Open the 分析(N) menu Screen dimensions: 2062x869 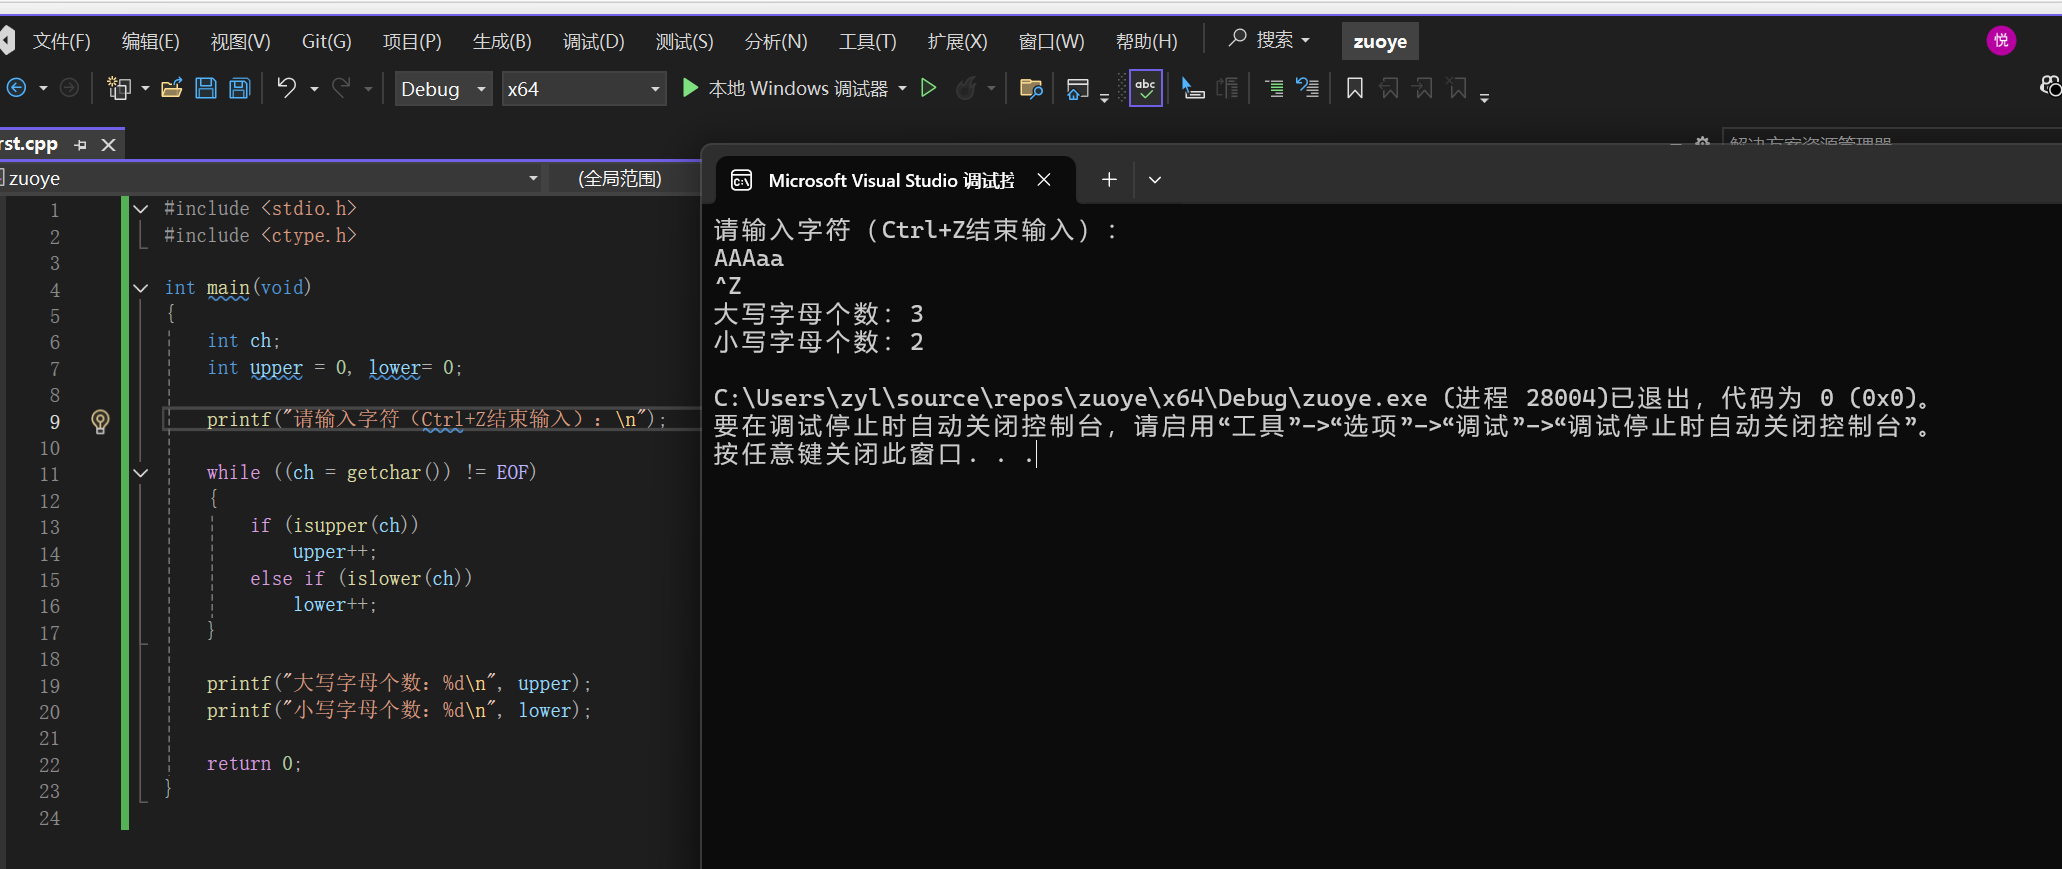click(775, 41)
